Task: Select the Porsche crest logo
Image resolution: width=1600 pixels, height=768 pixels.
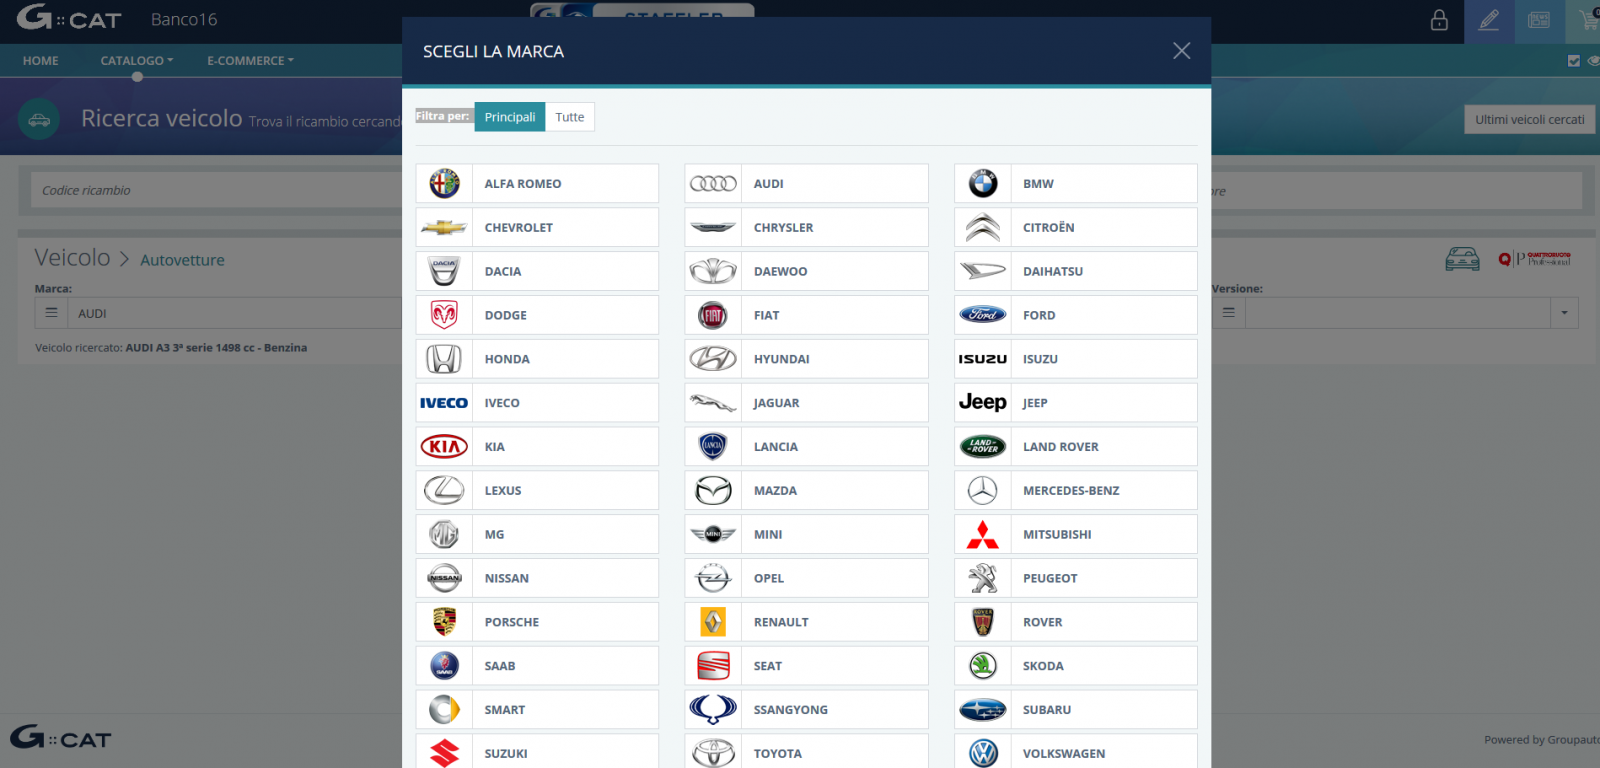Action: point(444,622)
